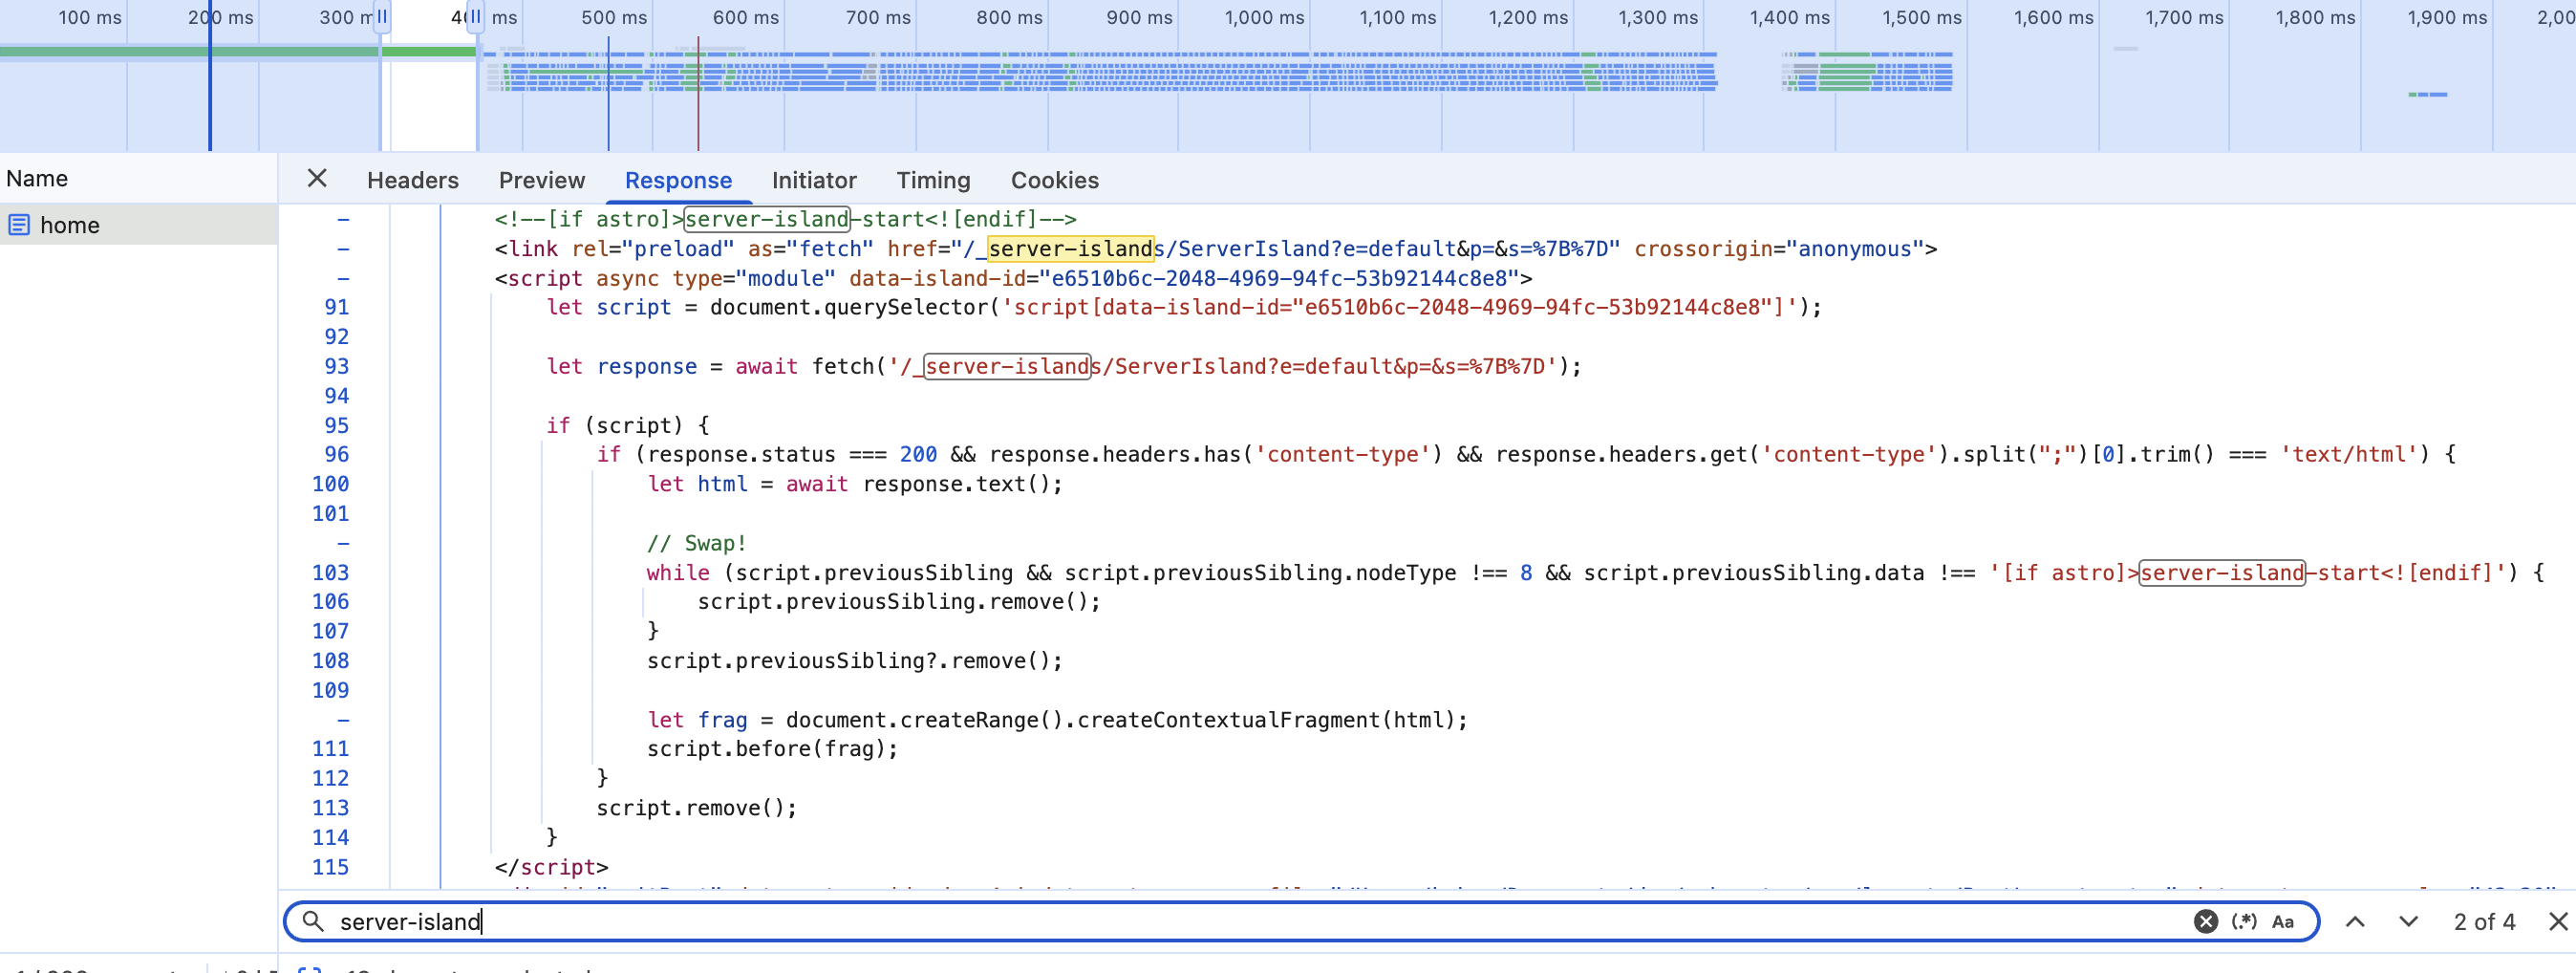Close the search bar

coord(2558,921)
